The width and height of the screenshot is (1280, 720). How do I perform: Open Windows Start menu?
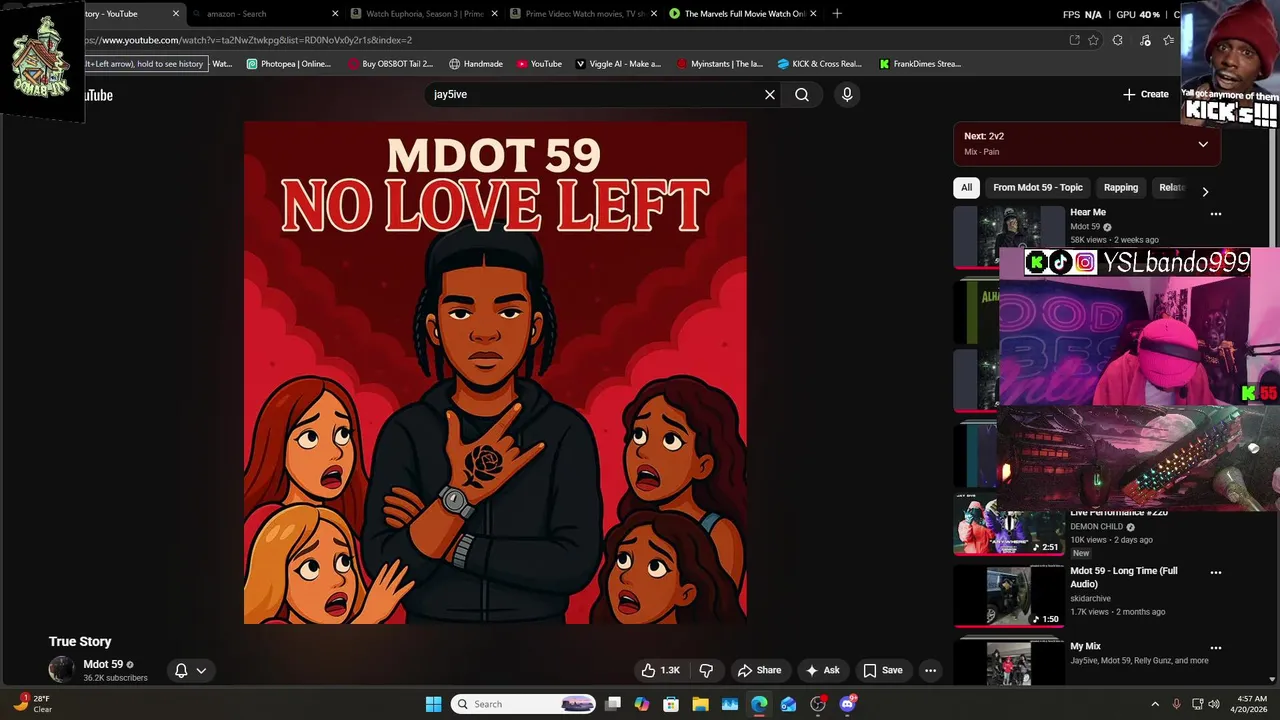point(433,704)
